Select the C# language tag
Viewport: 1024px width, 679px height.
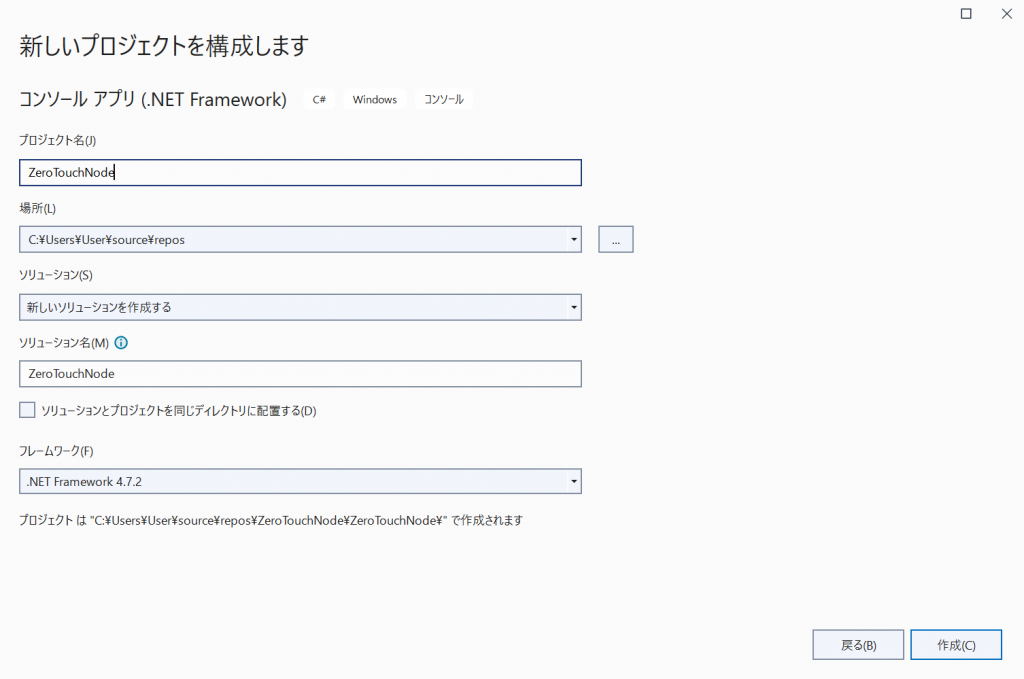click(x=318, y=99)
